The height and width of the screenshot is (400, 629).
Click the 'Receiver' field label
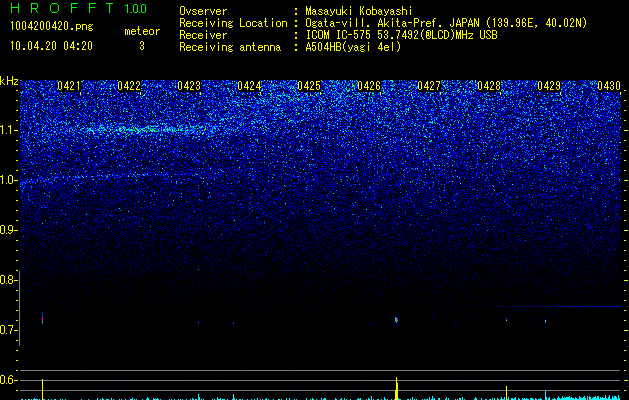(x=203, y=35)
